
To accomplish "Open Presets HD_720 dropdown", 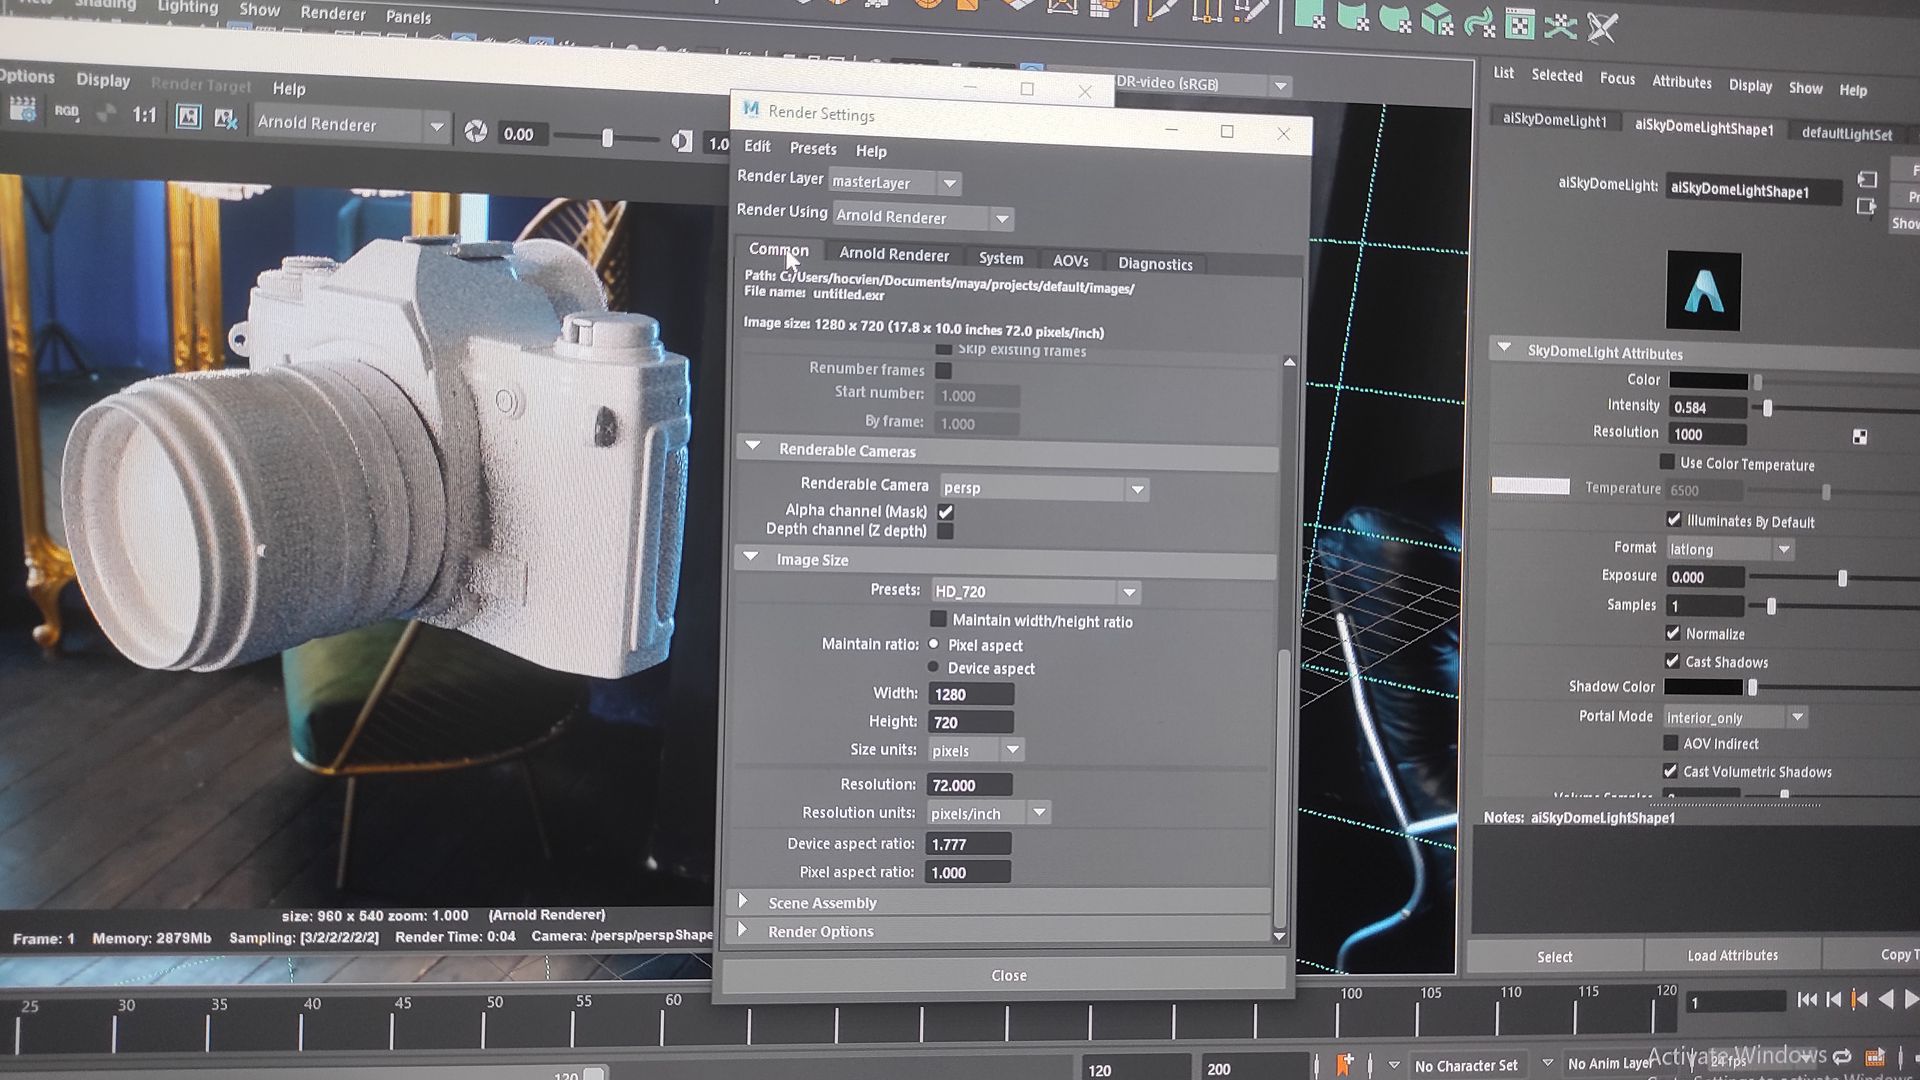I will tap(1035, 592).
